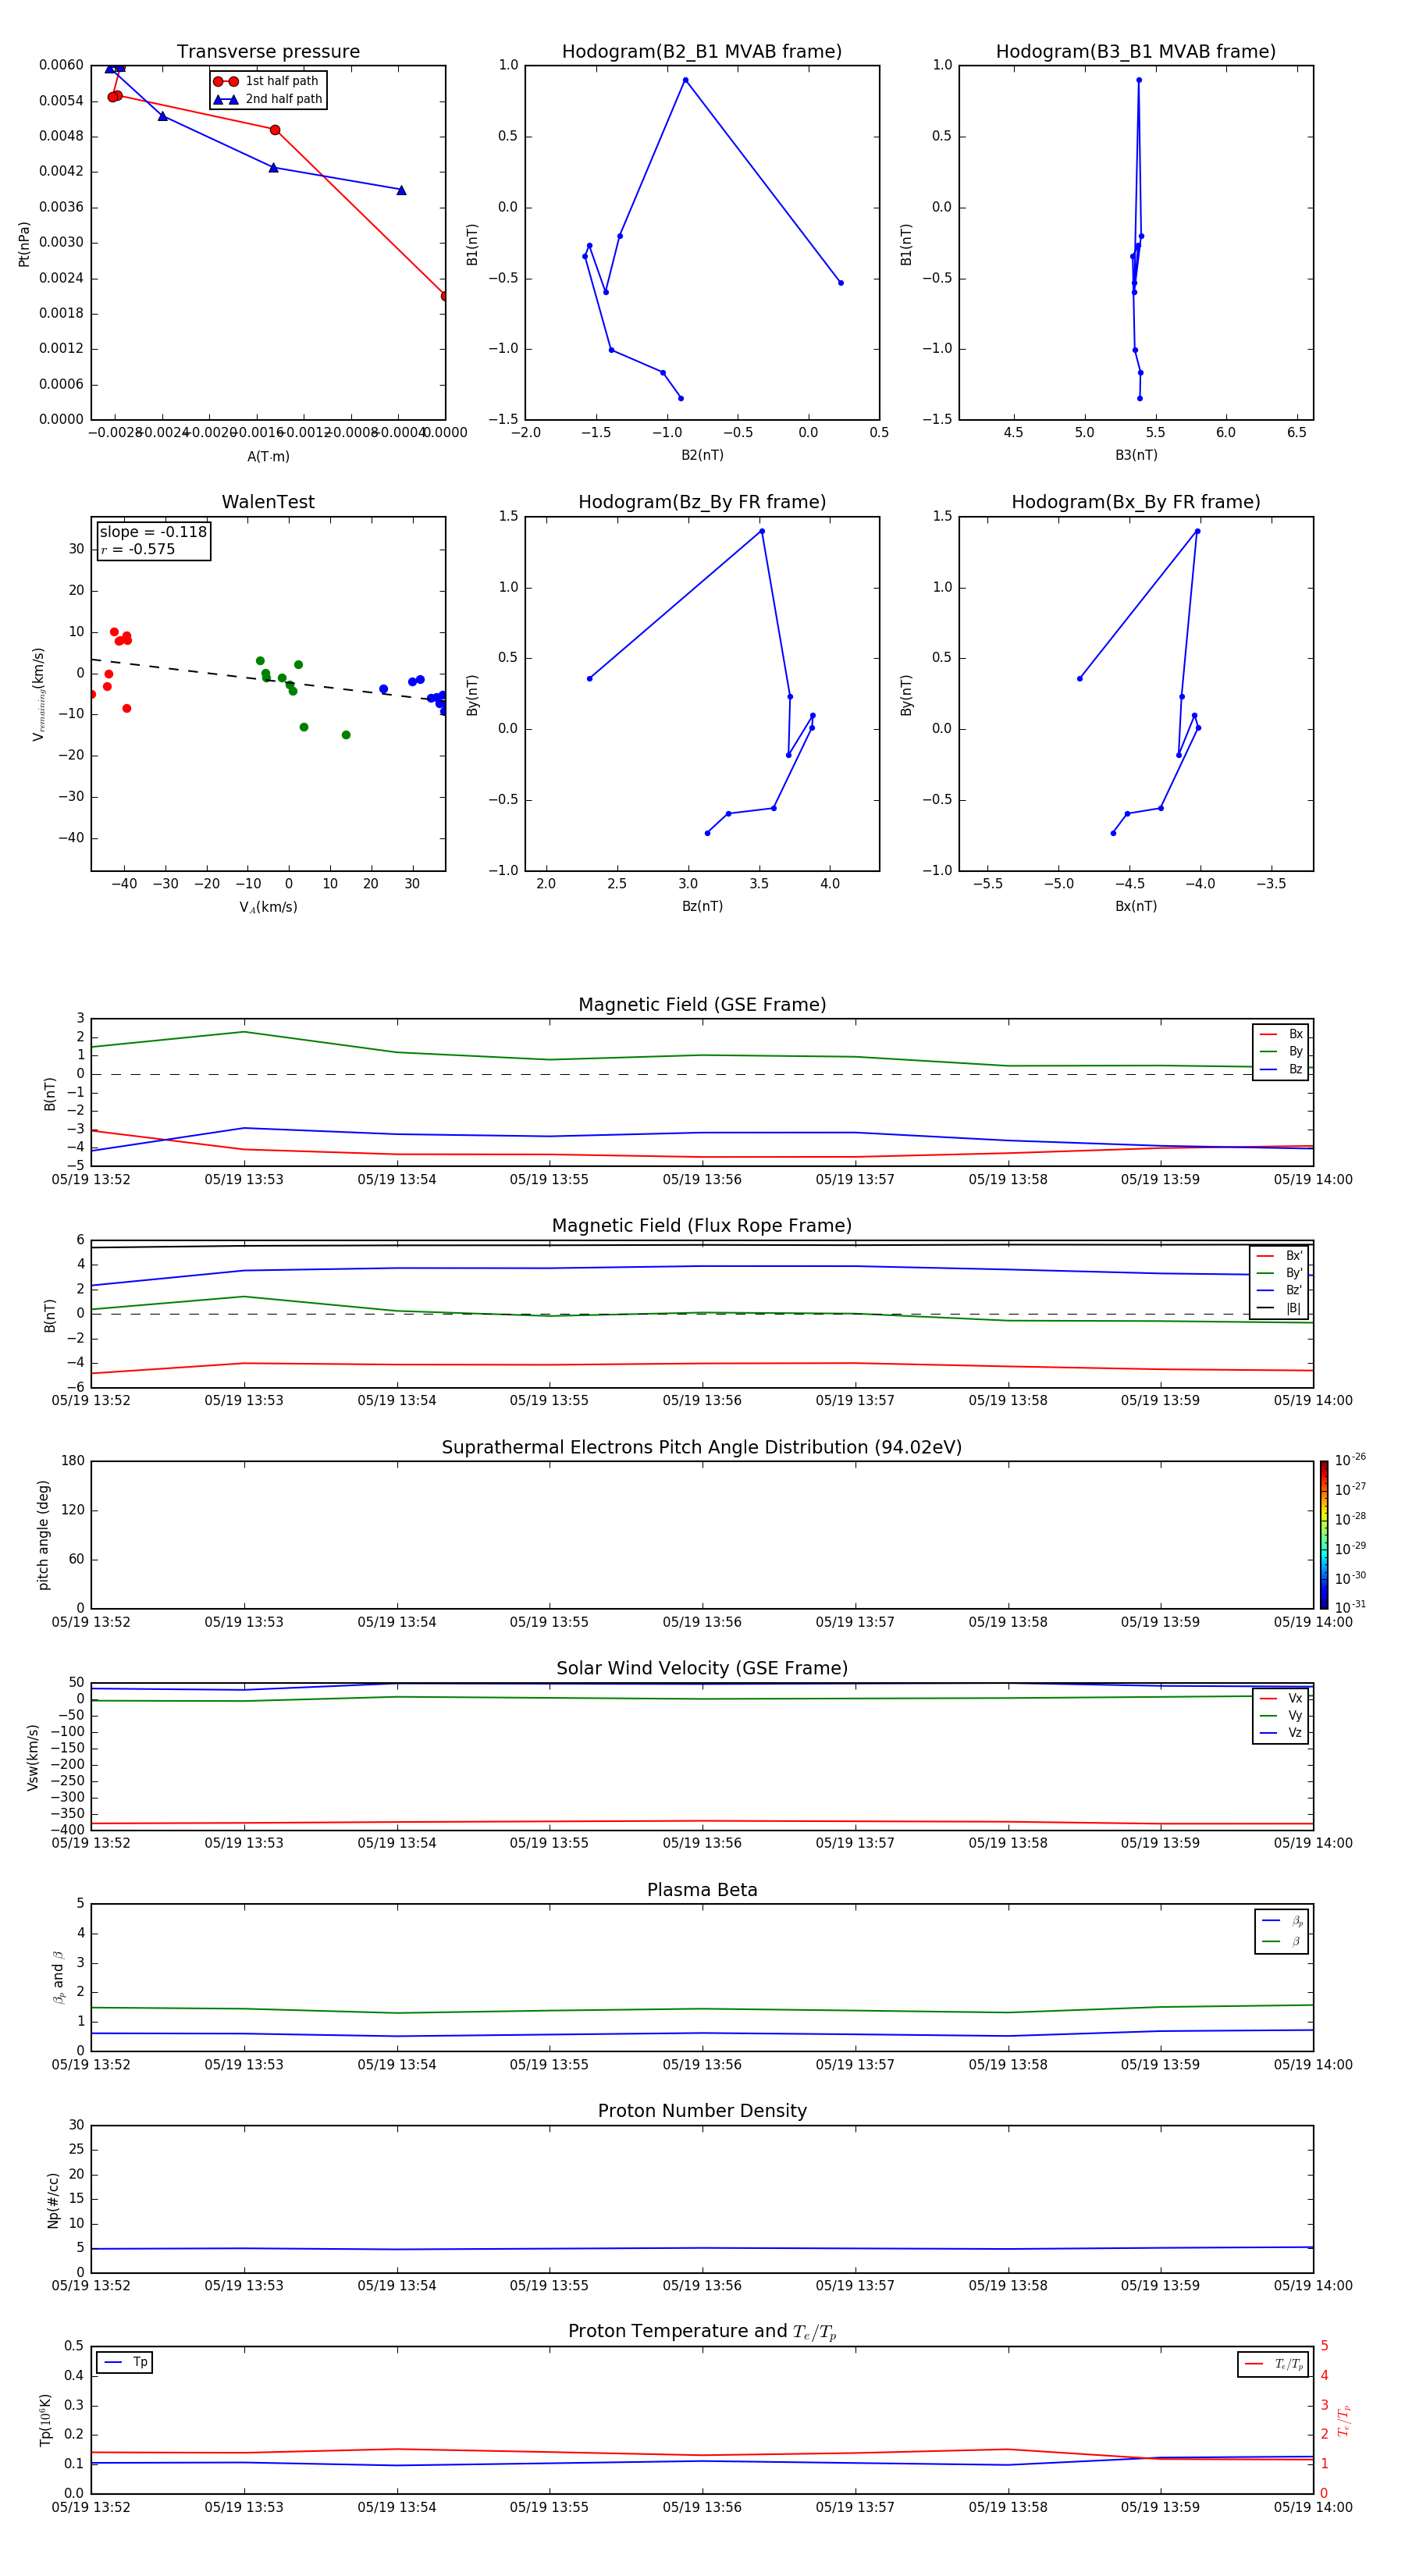Click the top peak point in Bz_By hodogram
This screenshot has height=2576, width=1405.
[762, 531]
